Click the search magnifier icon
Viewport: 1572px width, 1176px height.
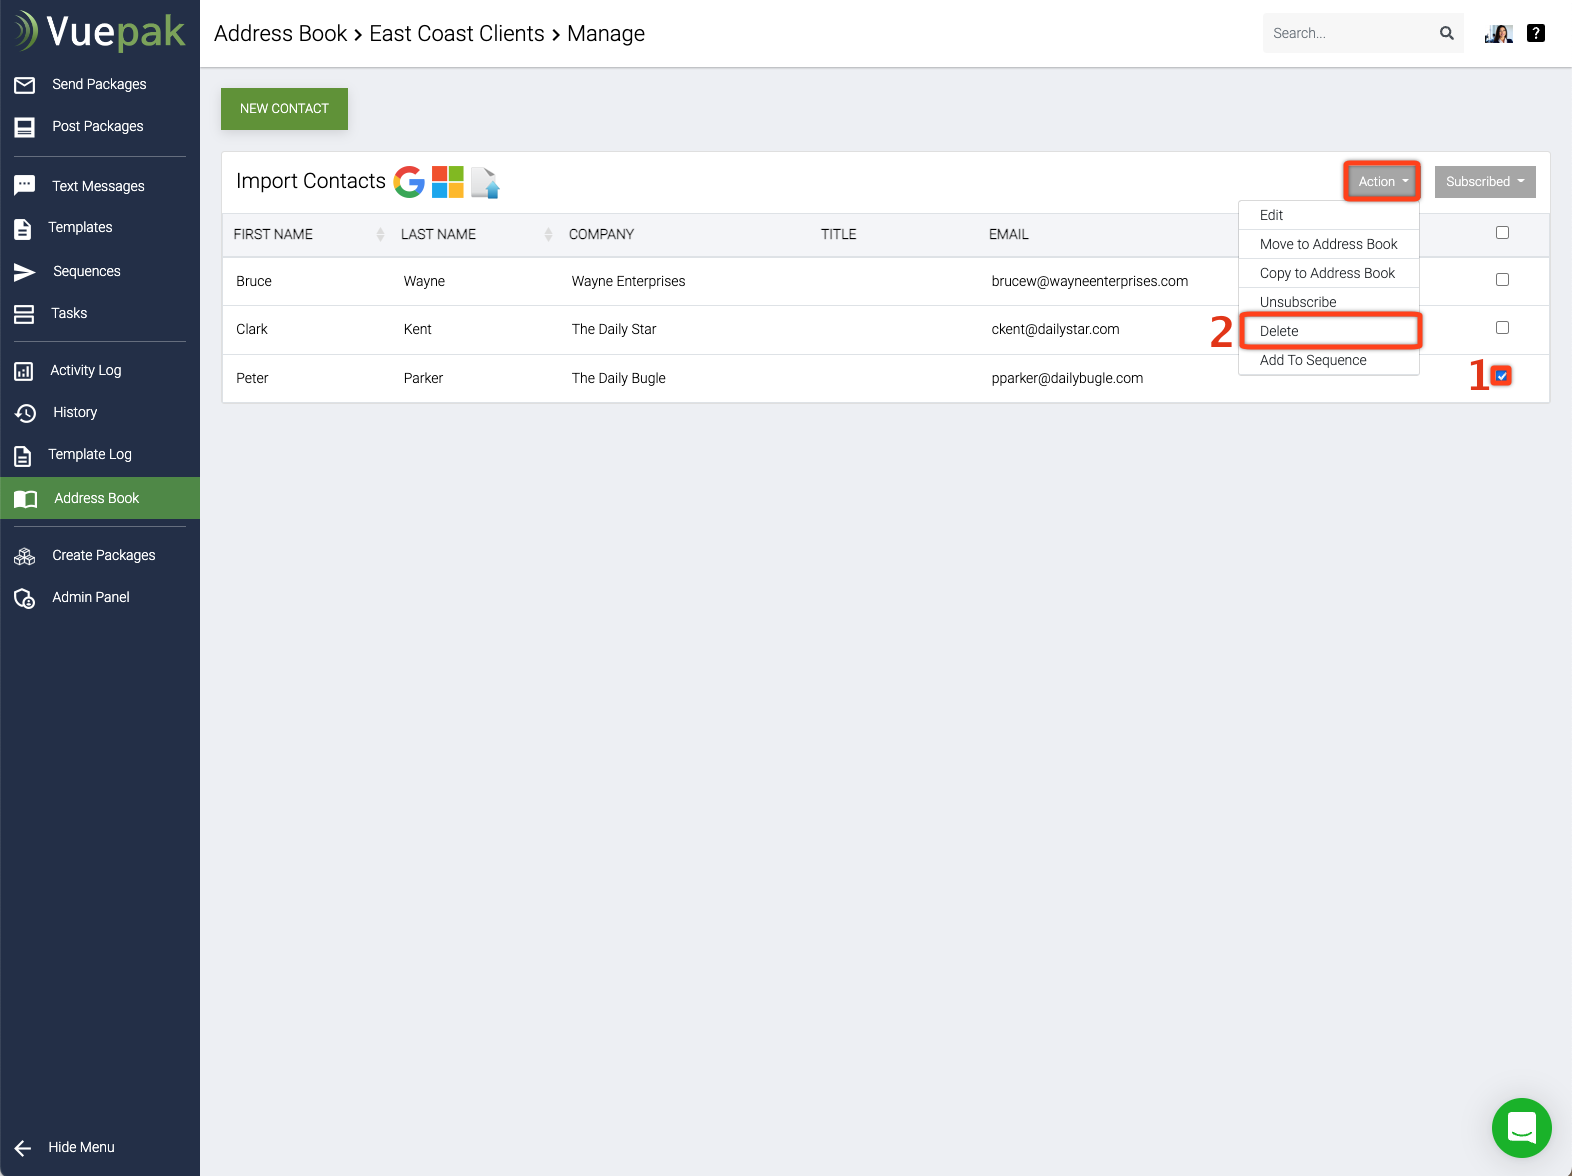coord(1446,33)
